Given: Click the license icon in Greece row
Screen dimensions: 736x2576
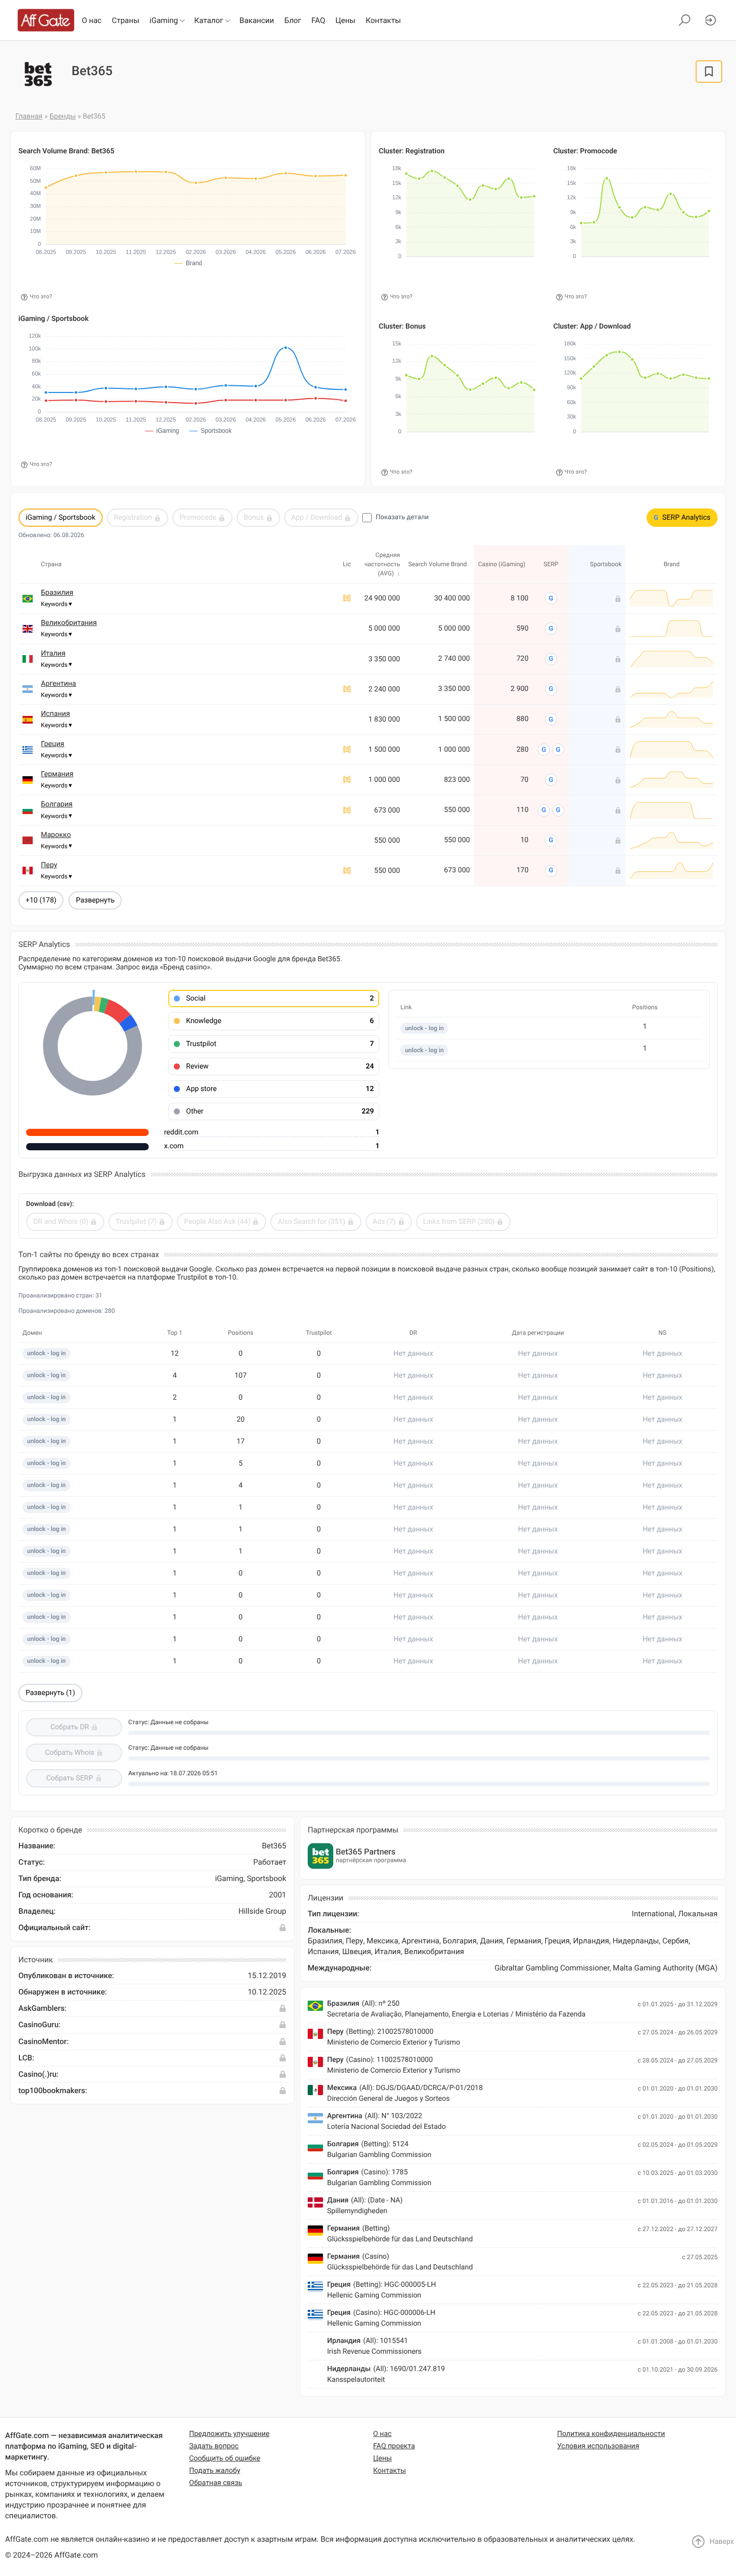Looking at the screenshot, I should pyautogui.click(x=347, y=749).
